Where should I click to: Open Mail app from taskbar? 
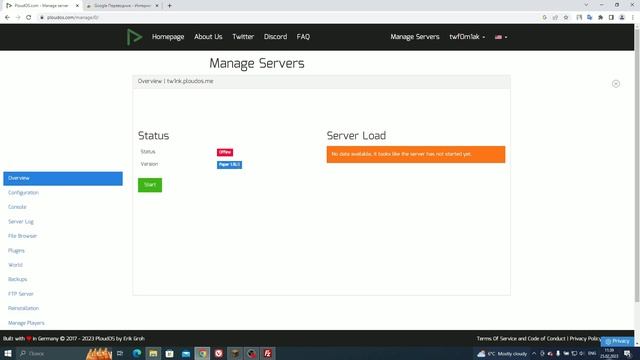click(x=186, y=353)
